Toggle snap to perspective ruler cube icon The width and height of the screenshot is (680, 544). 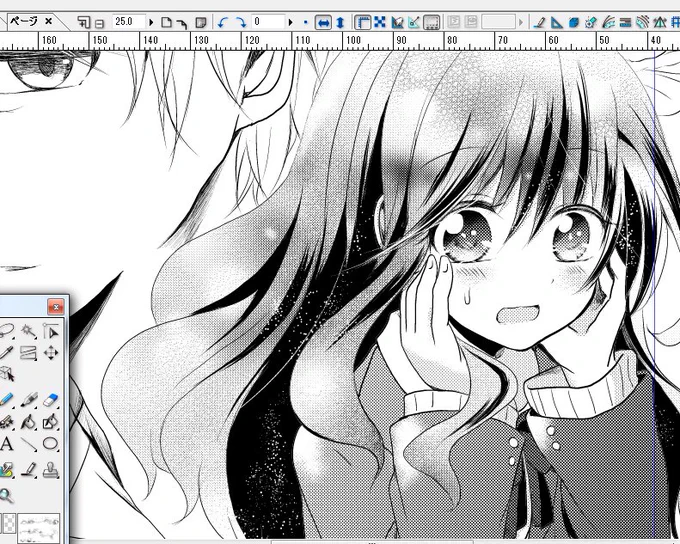[574, 22]
